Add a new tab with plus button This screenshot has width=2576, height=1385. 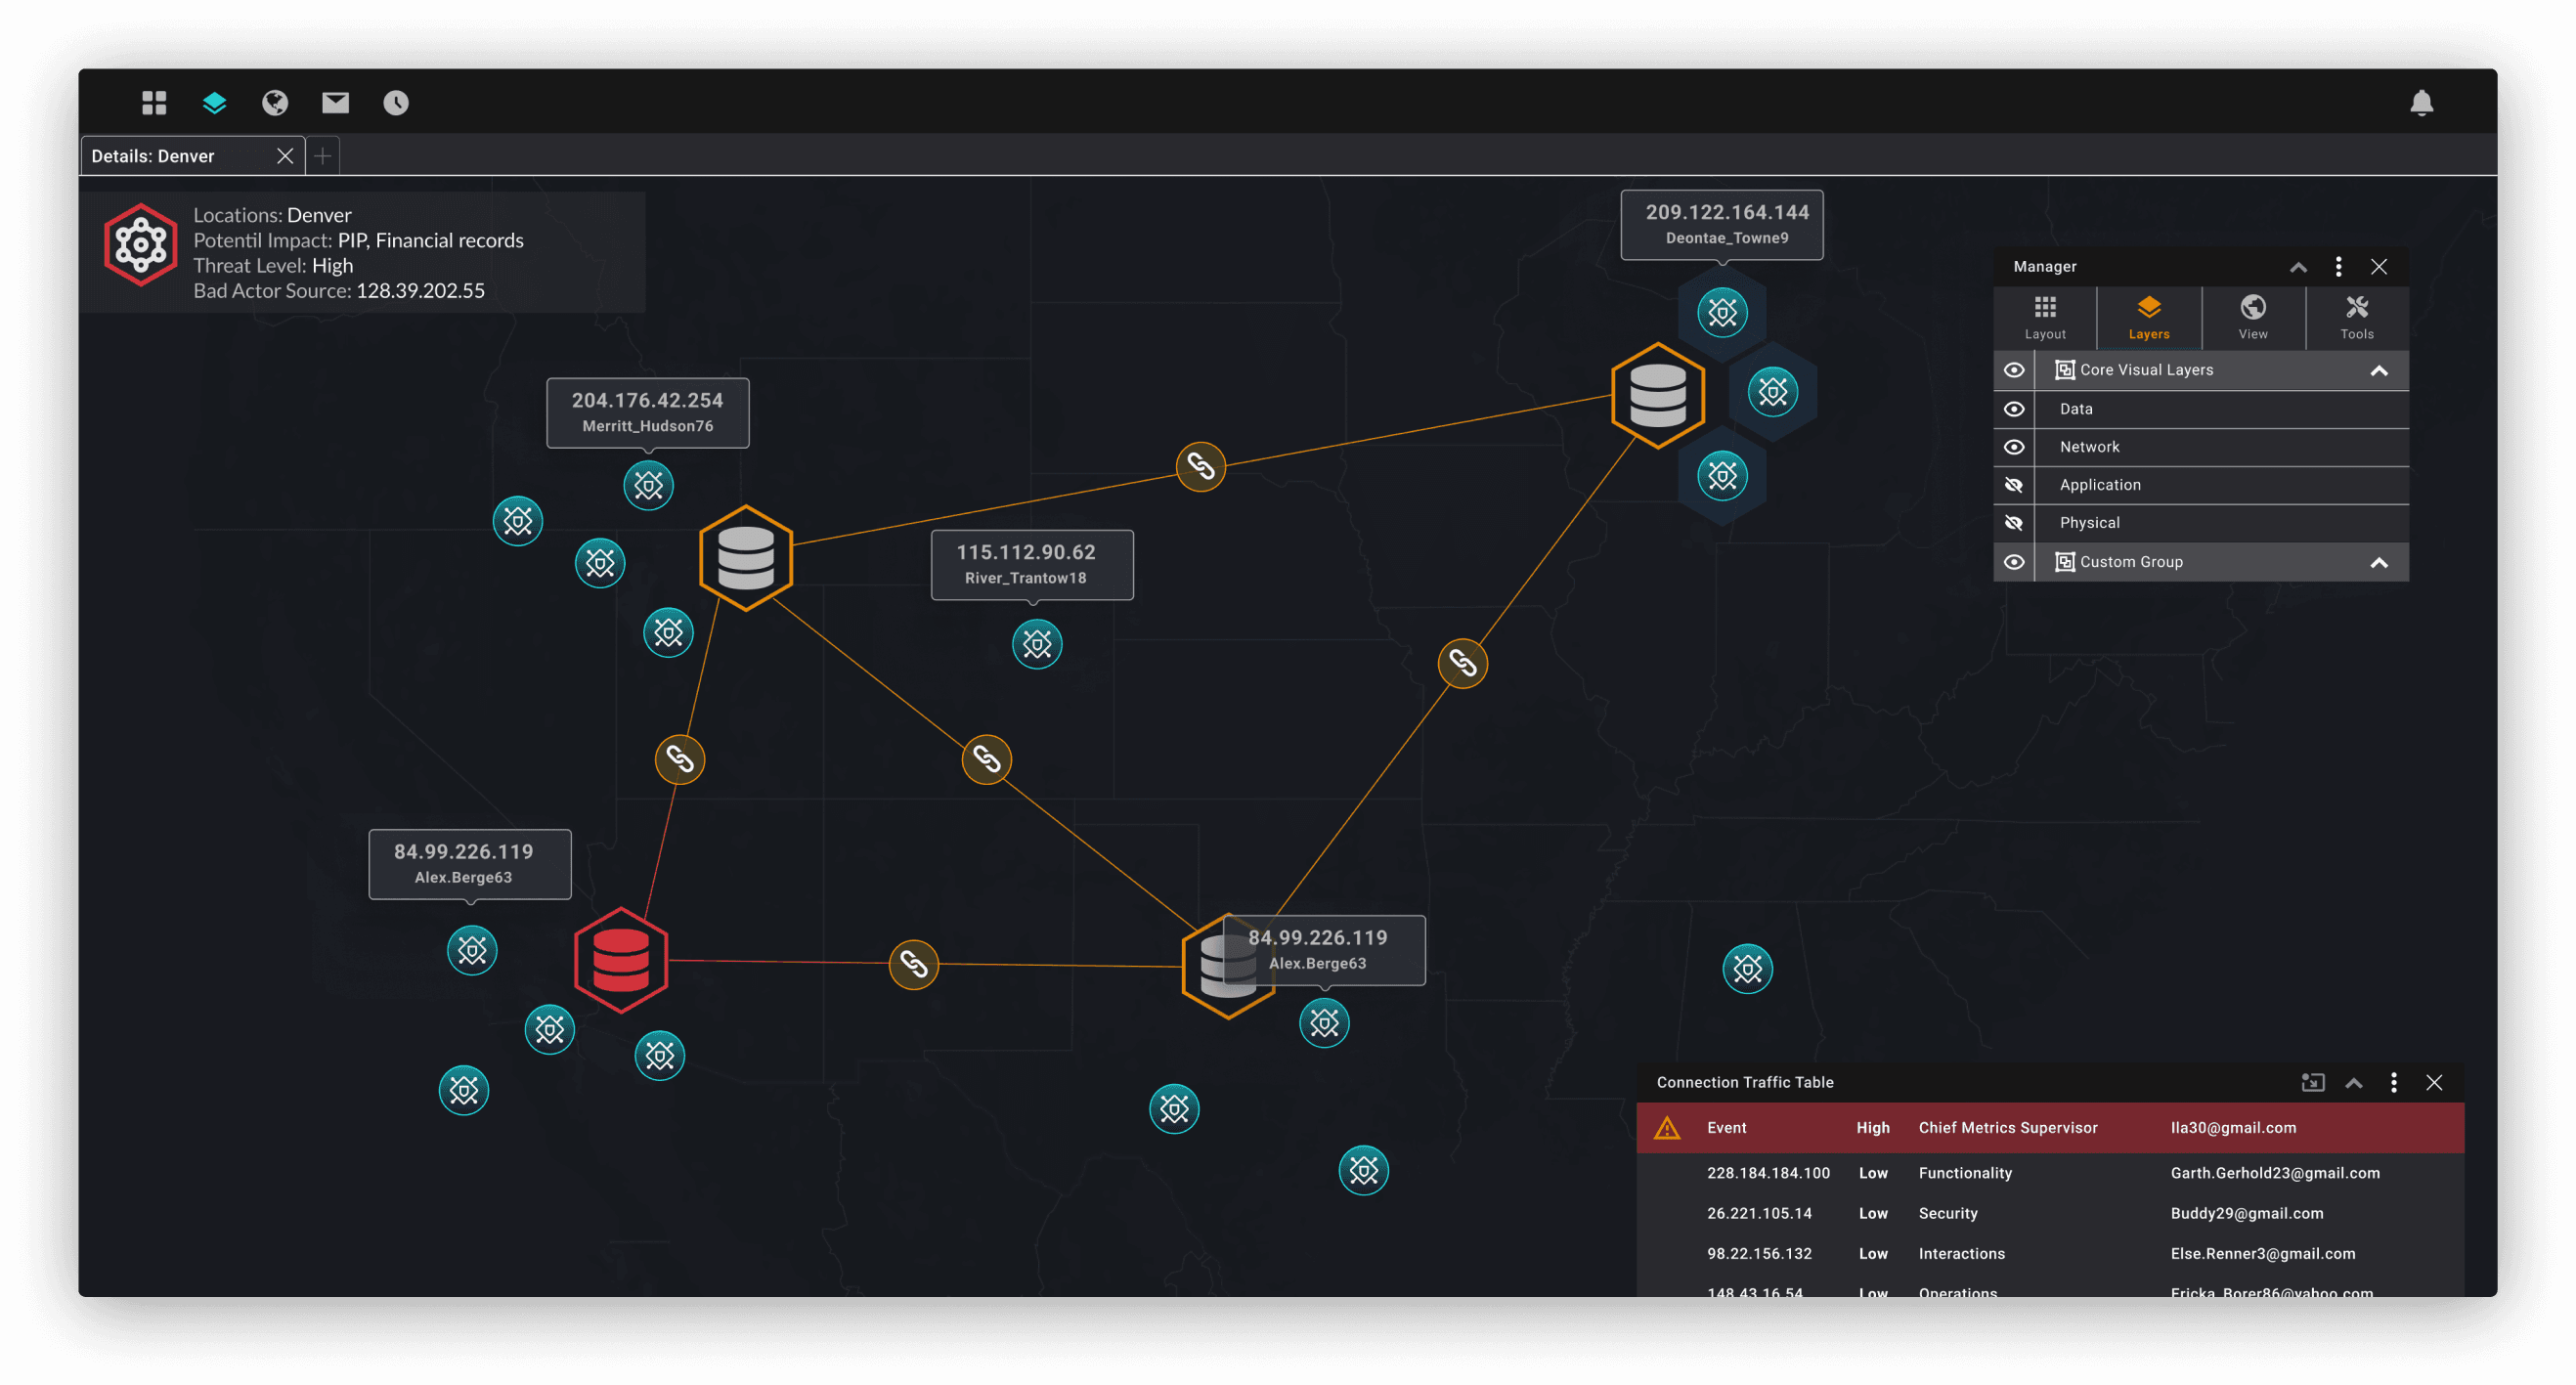[322, 156]
